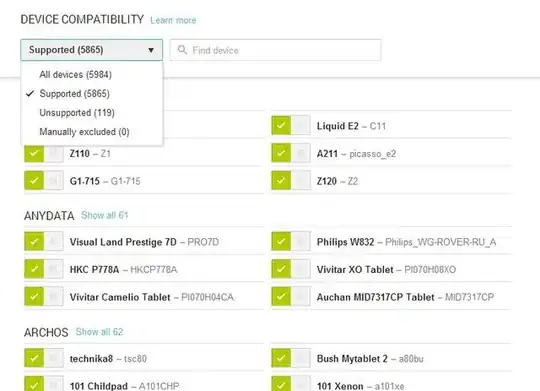
Task: Switch off the A211 picasso_e2 toggle
Action: pyautogui.click(x=291, y=153)
